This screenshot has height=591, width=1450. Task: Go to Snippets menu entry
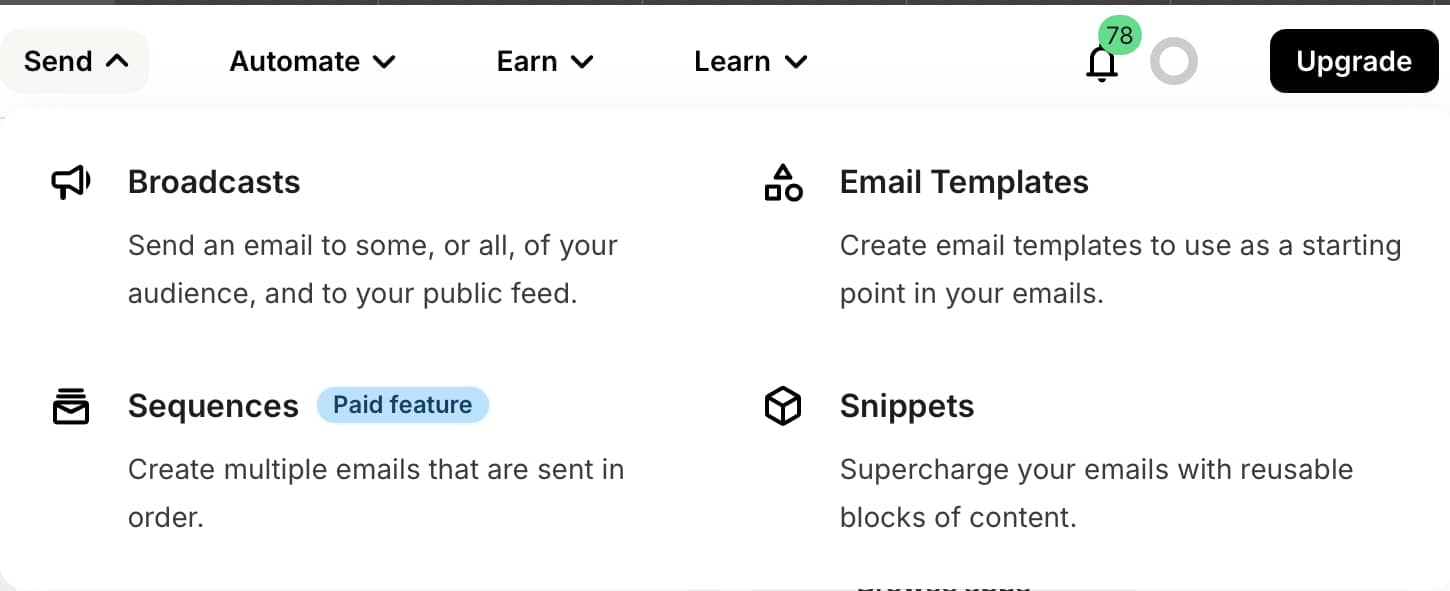(907, 406)
